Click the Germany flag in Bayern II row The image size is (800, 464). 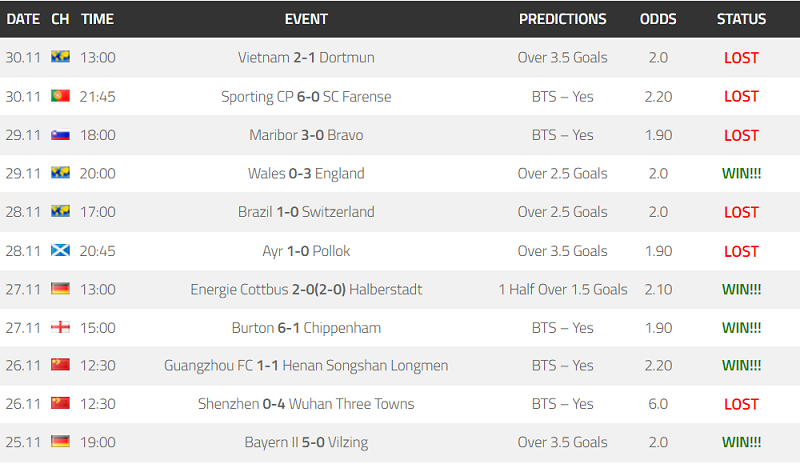pyautogui.click(x=60, y=441)
